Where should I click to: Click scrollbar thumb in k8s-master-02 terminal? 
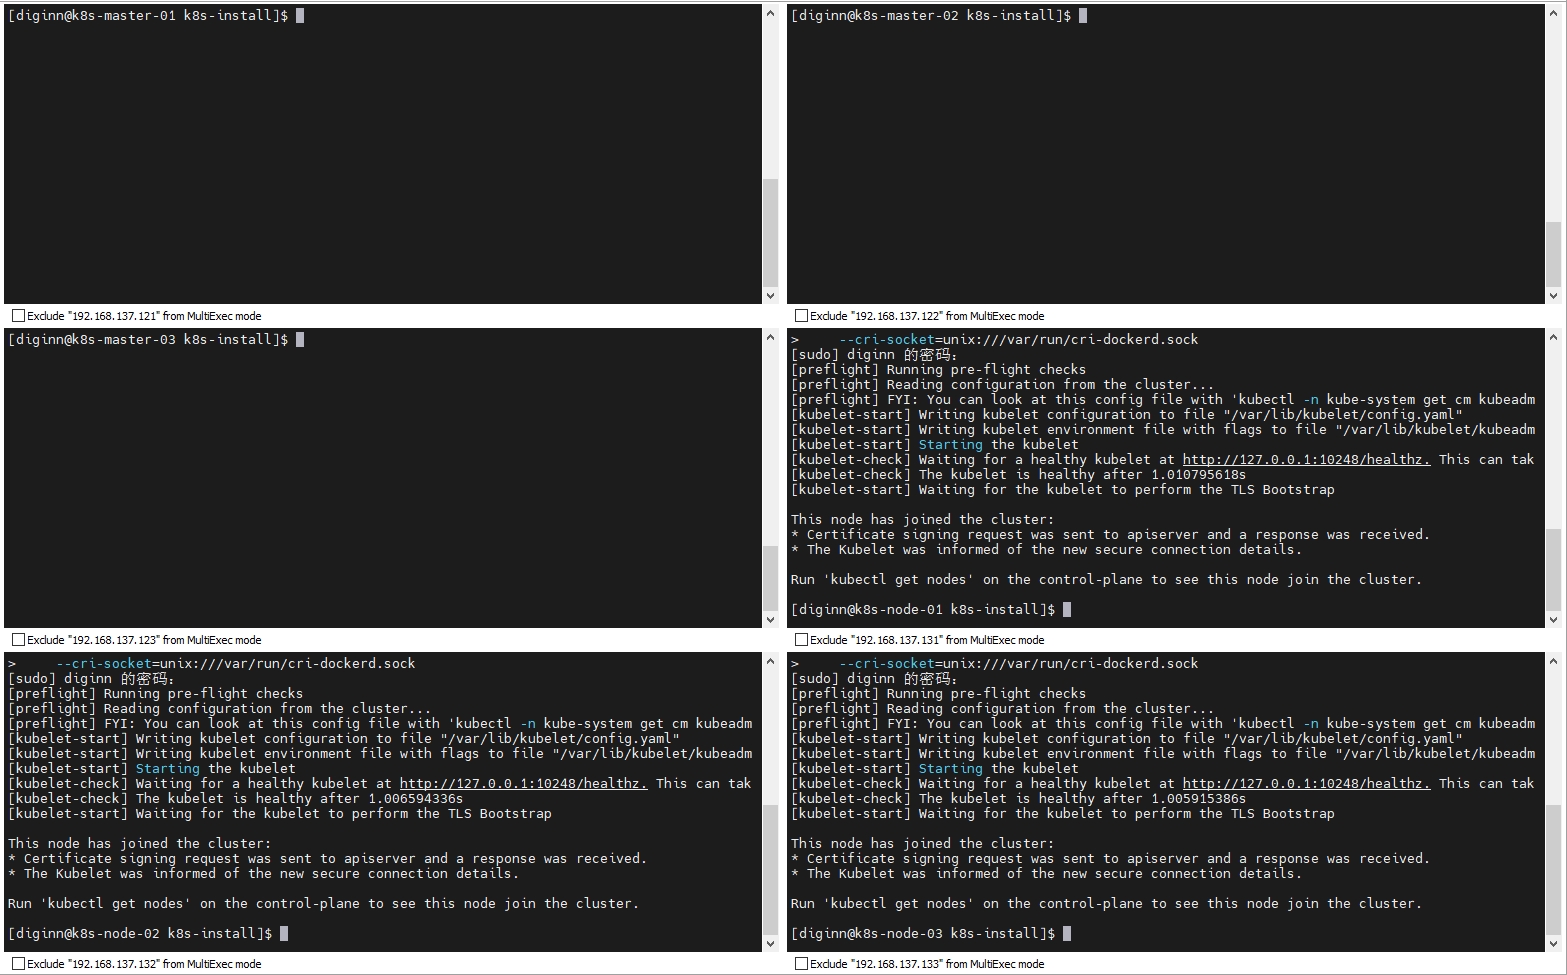coord(1553,253)
